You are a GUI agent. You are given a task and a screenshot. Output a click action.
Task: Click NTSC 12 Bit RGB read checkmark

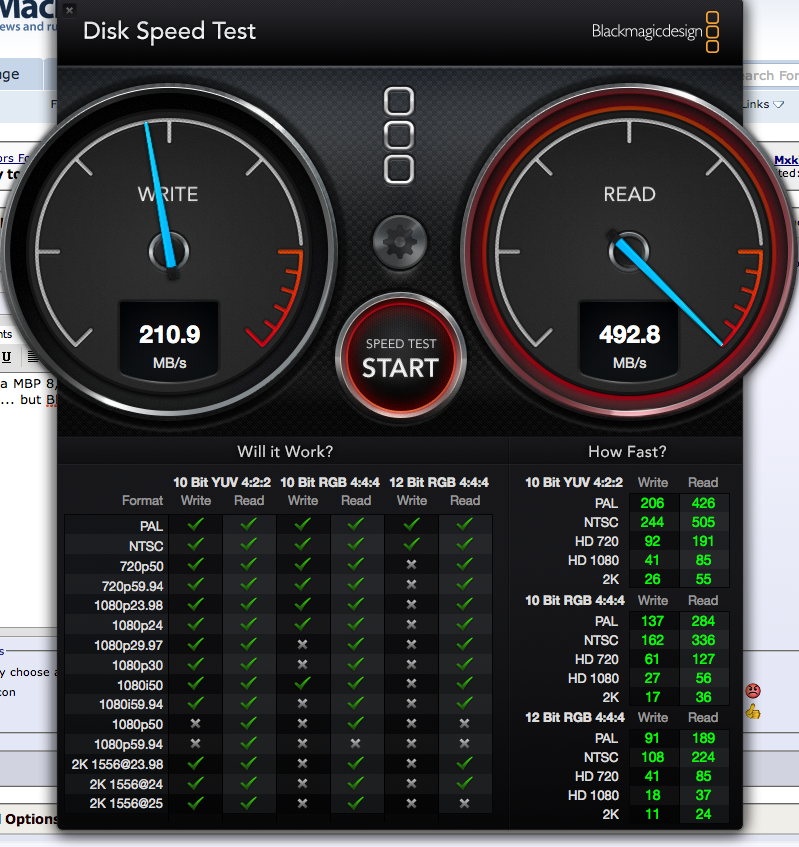[465, 544]
